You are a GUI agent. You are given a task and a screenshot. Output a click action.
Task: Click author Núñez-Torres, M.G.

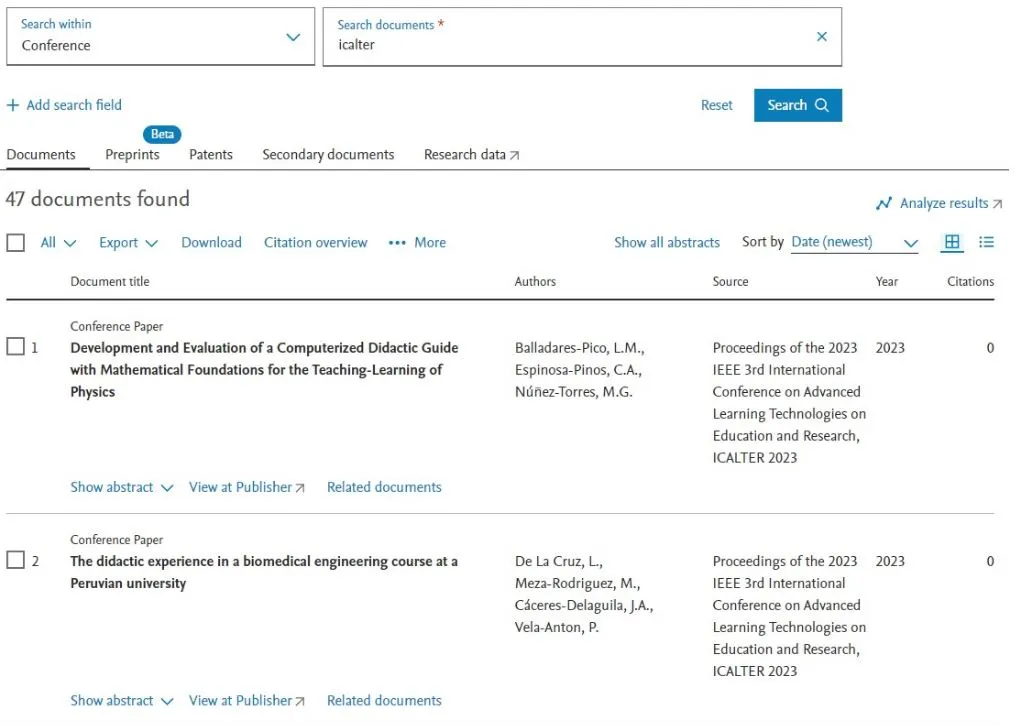point(574,392)
